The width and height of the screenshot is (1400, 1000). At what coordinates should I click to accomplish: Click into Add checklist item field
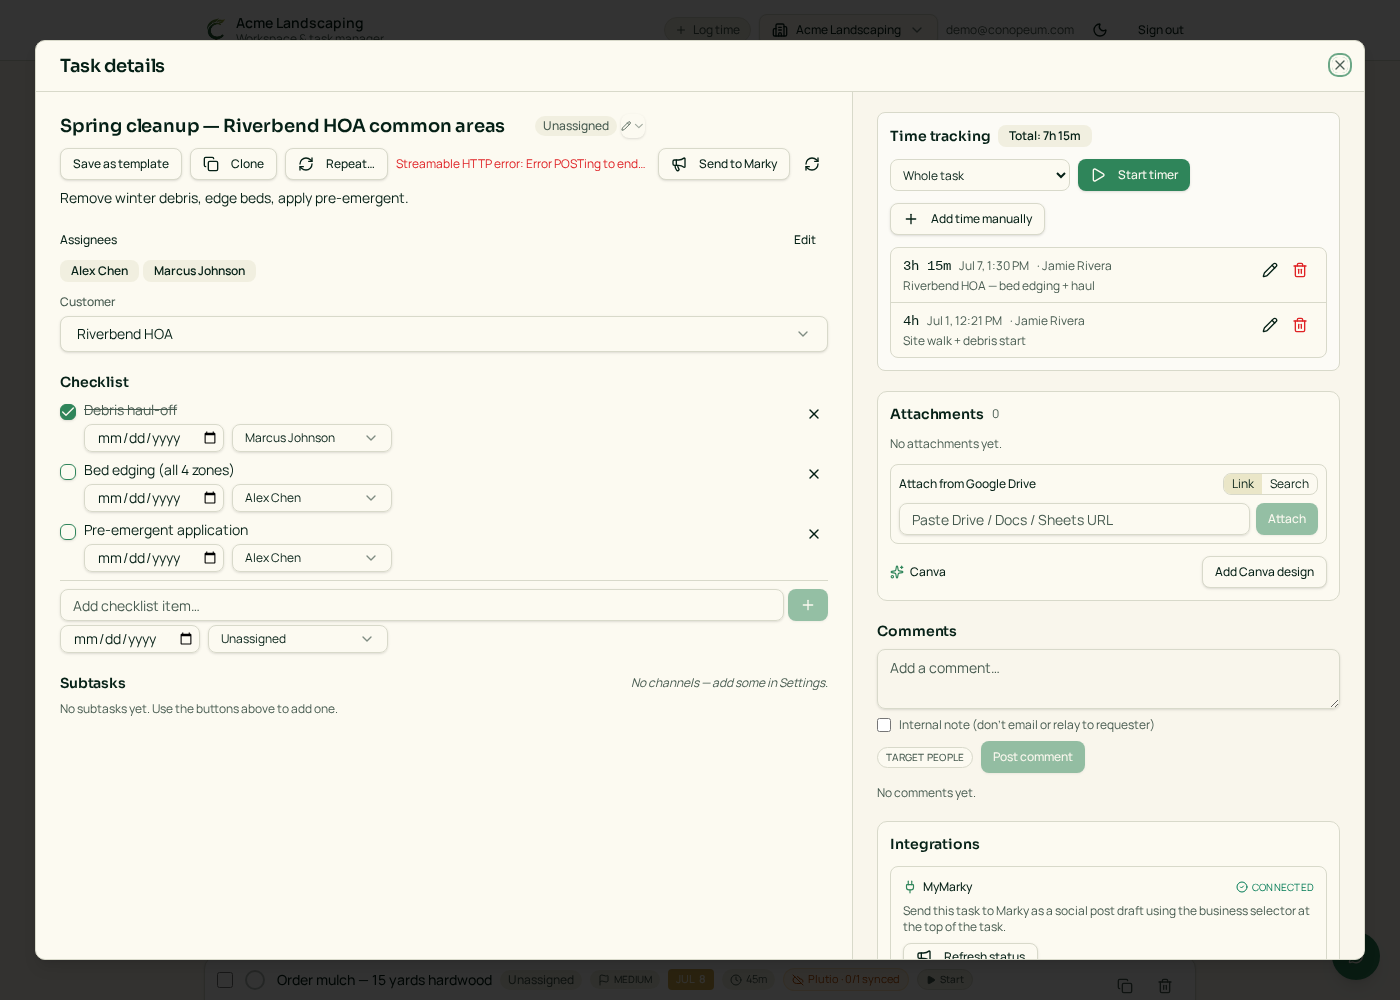[x=422, y=605]
